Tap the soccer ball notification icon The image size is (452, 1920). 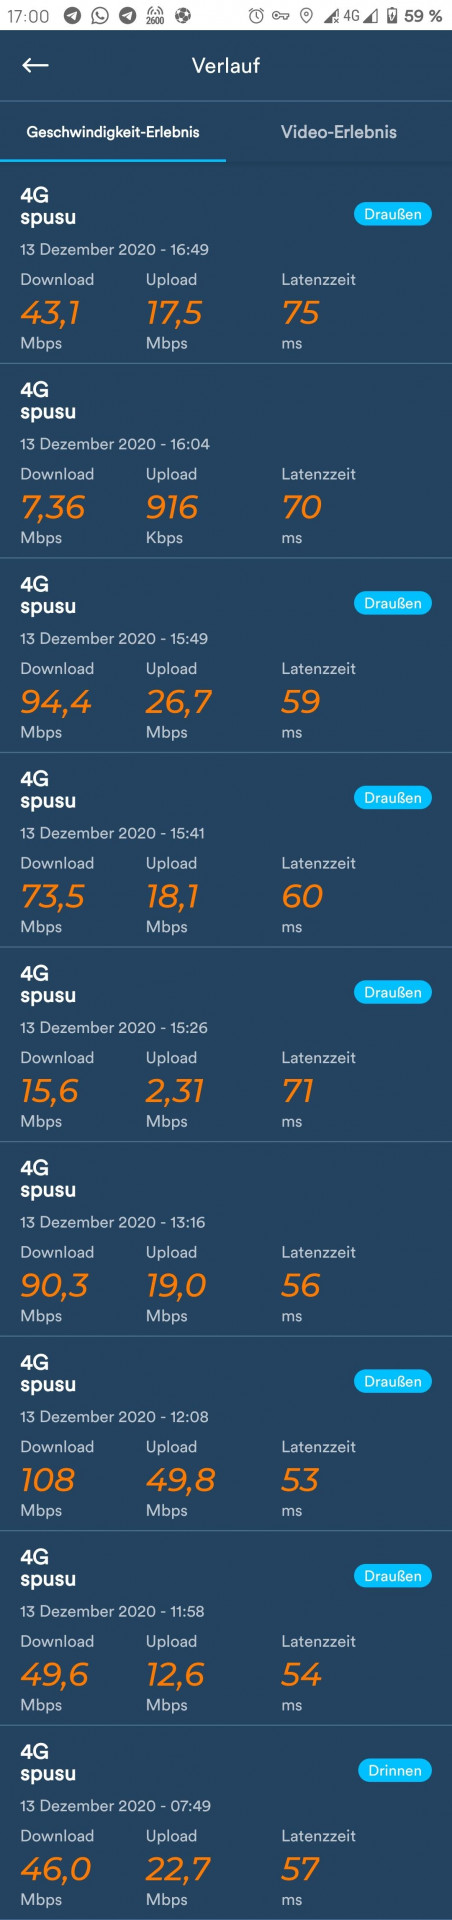182,15
